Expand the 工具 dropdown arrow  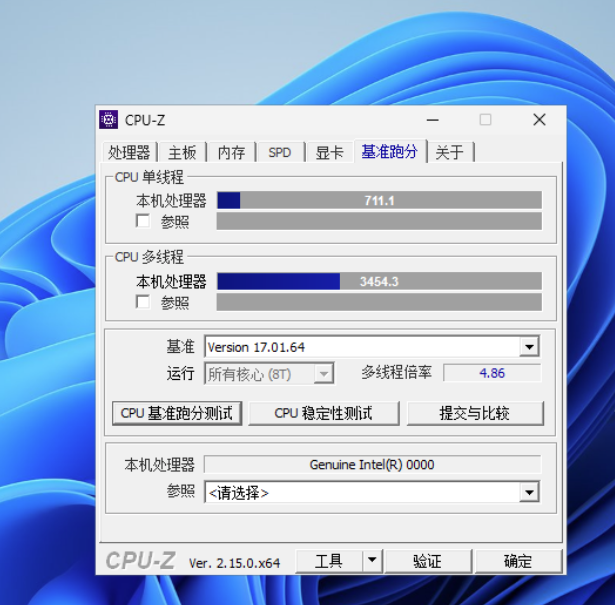(372, 561)
